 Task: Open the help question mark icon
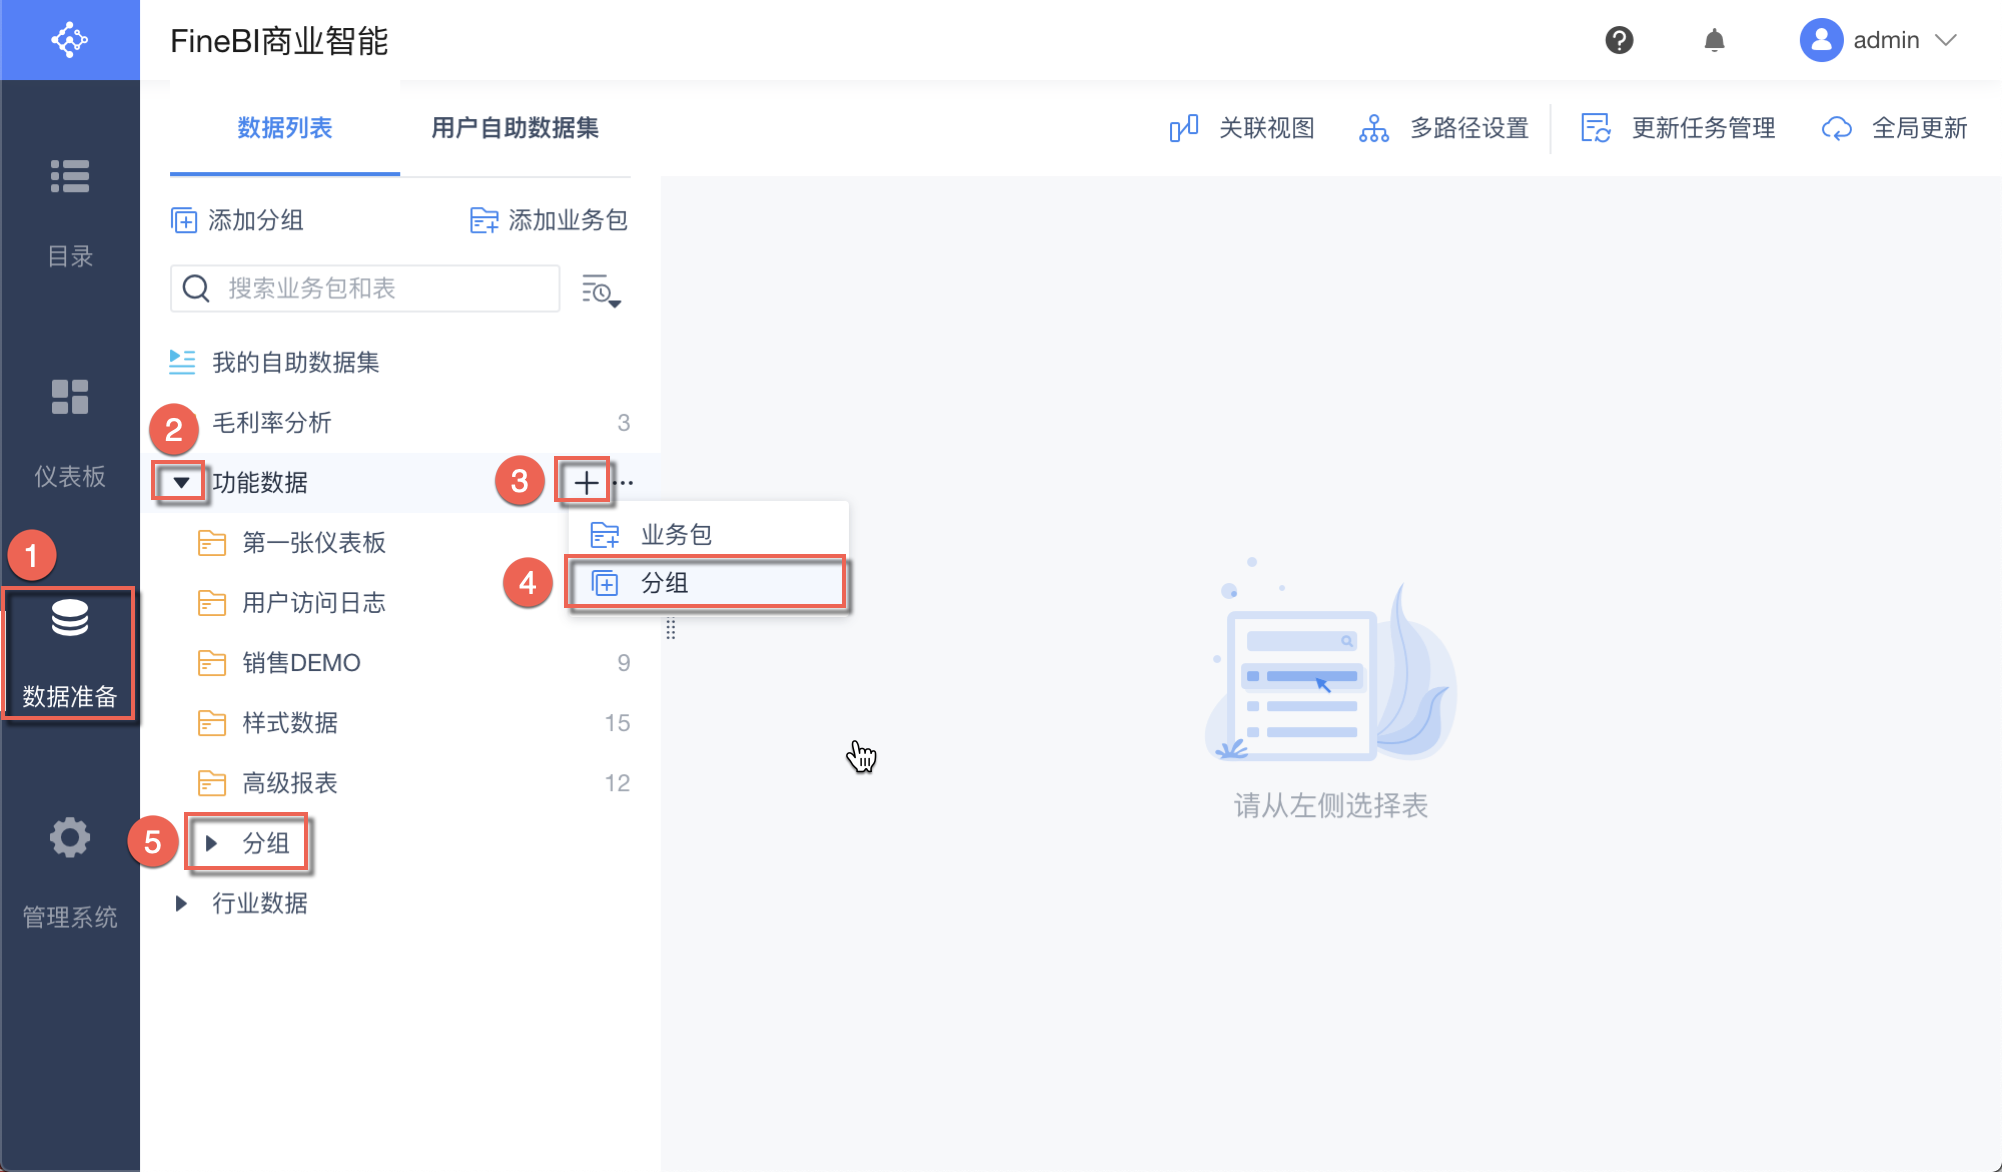pyautogui.click(x=1619, y=40)
